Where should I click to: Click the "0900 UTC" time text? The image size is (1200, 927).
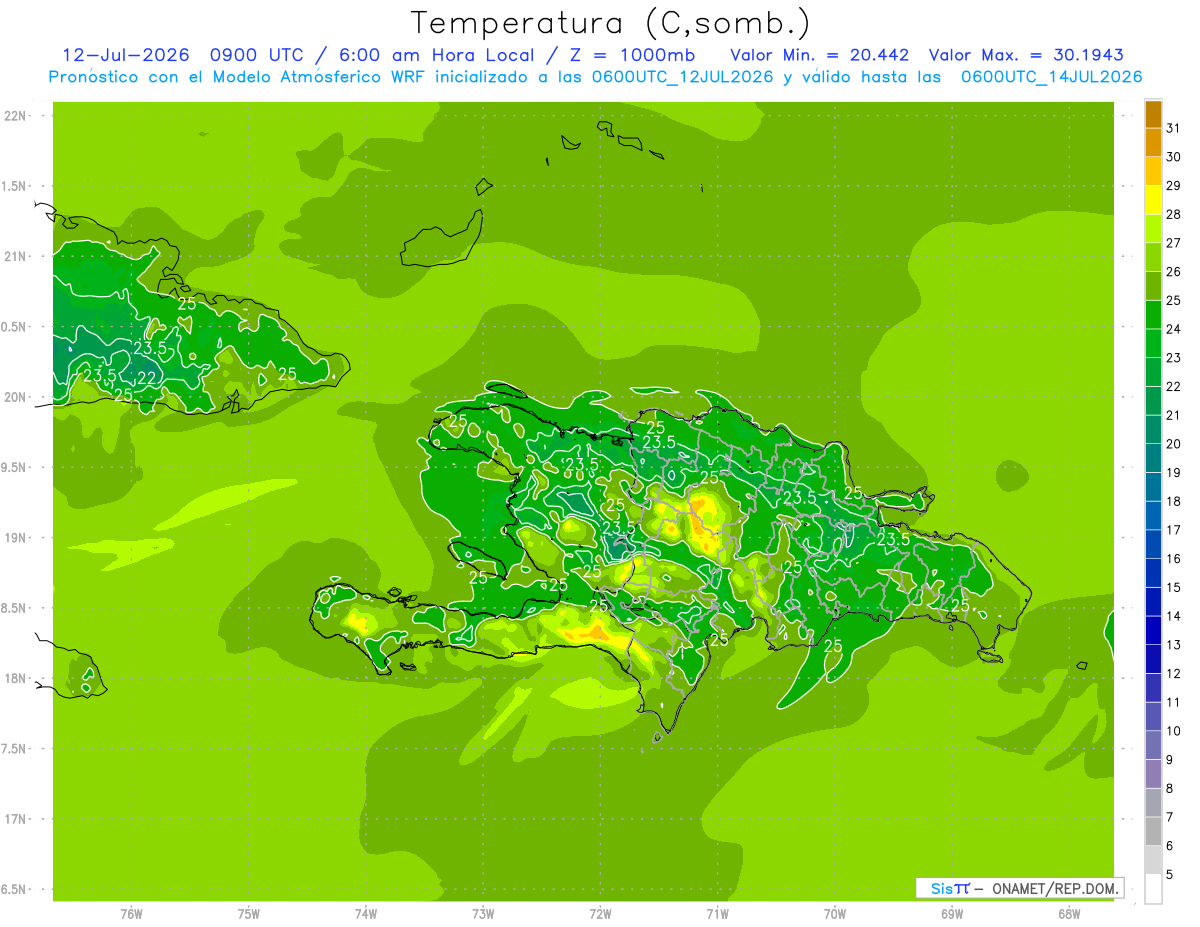[258, 55]
